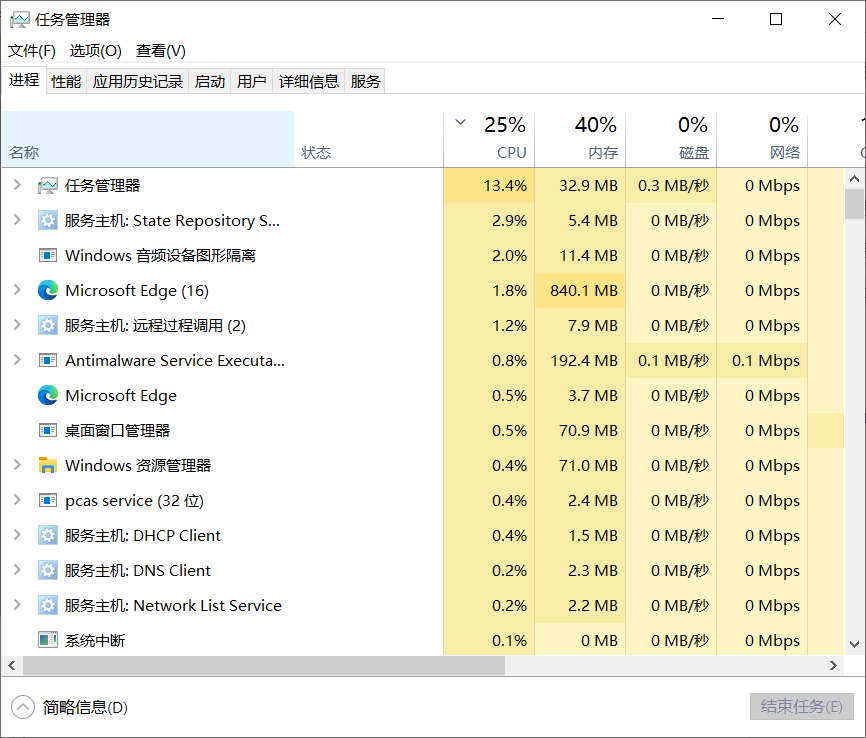This screenshot has height=738, width=866.
Task: Select Windows 音频设备图形隔离 row name
Action: pyautogui.click(x=160, y=256)
